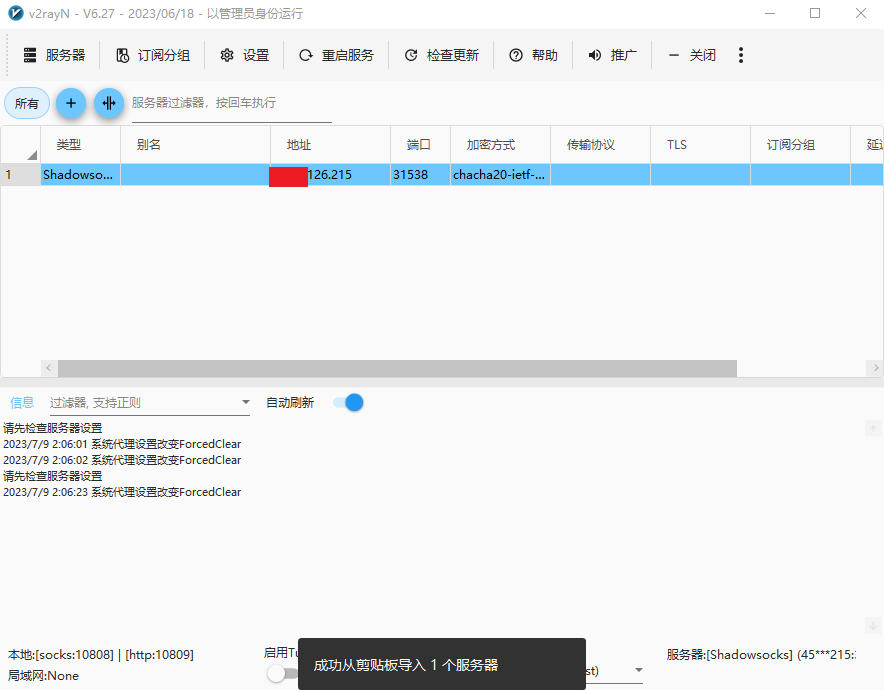
Task: Click the v2rayN app logo icon
Action: tap(16, 13)
